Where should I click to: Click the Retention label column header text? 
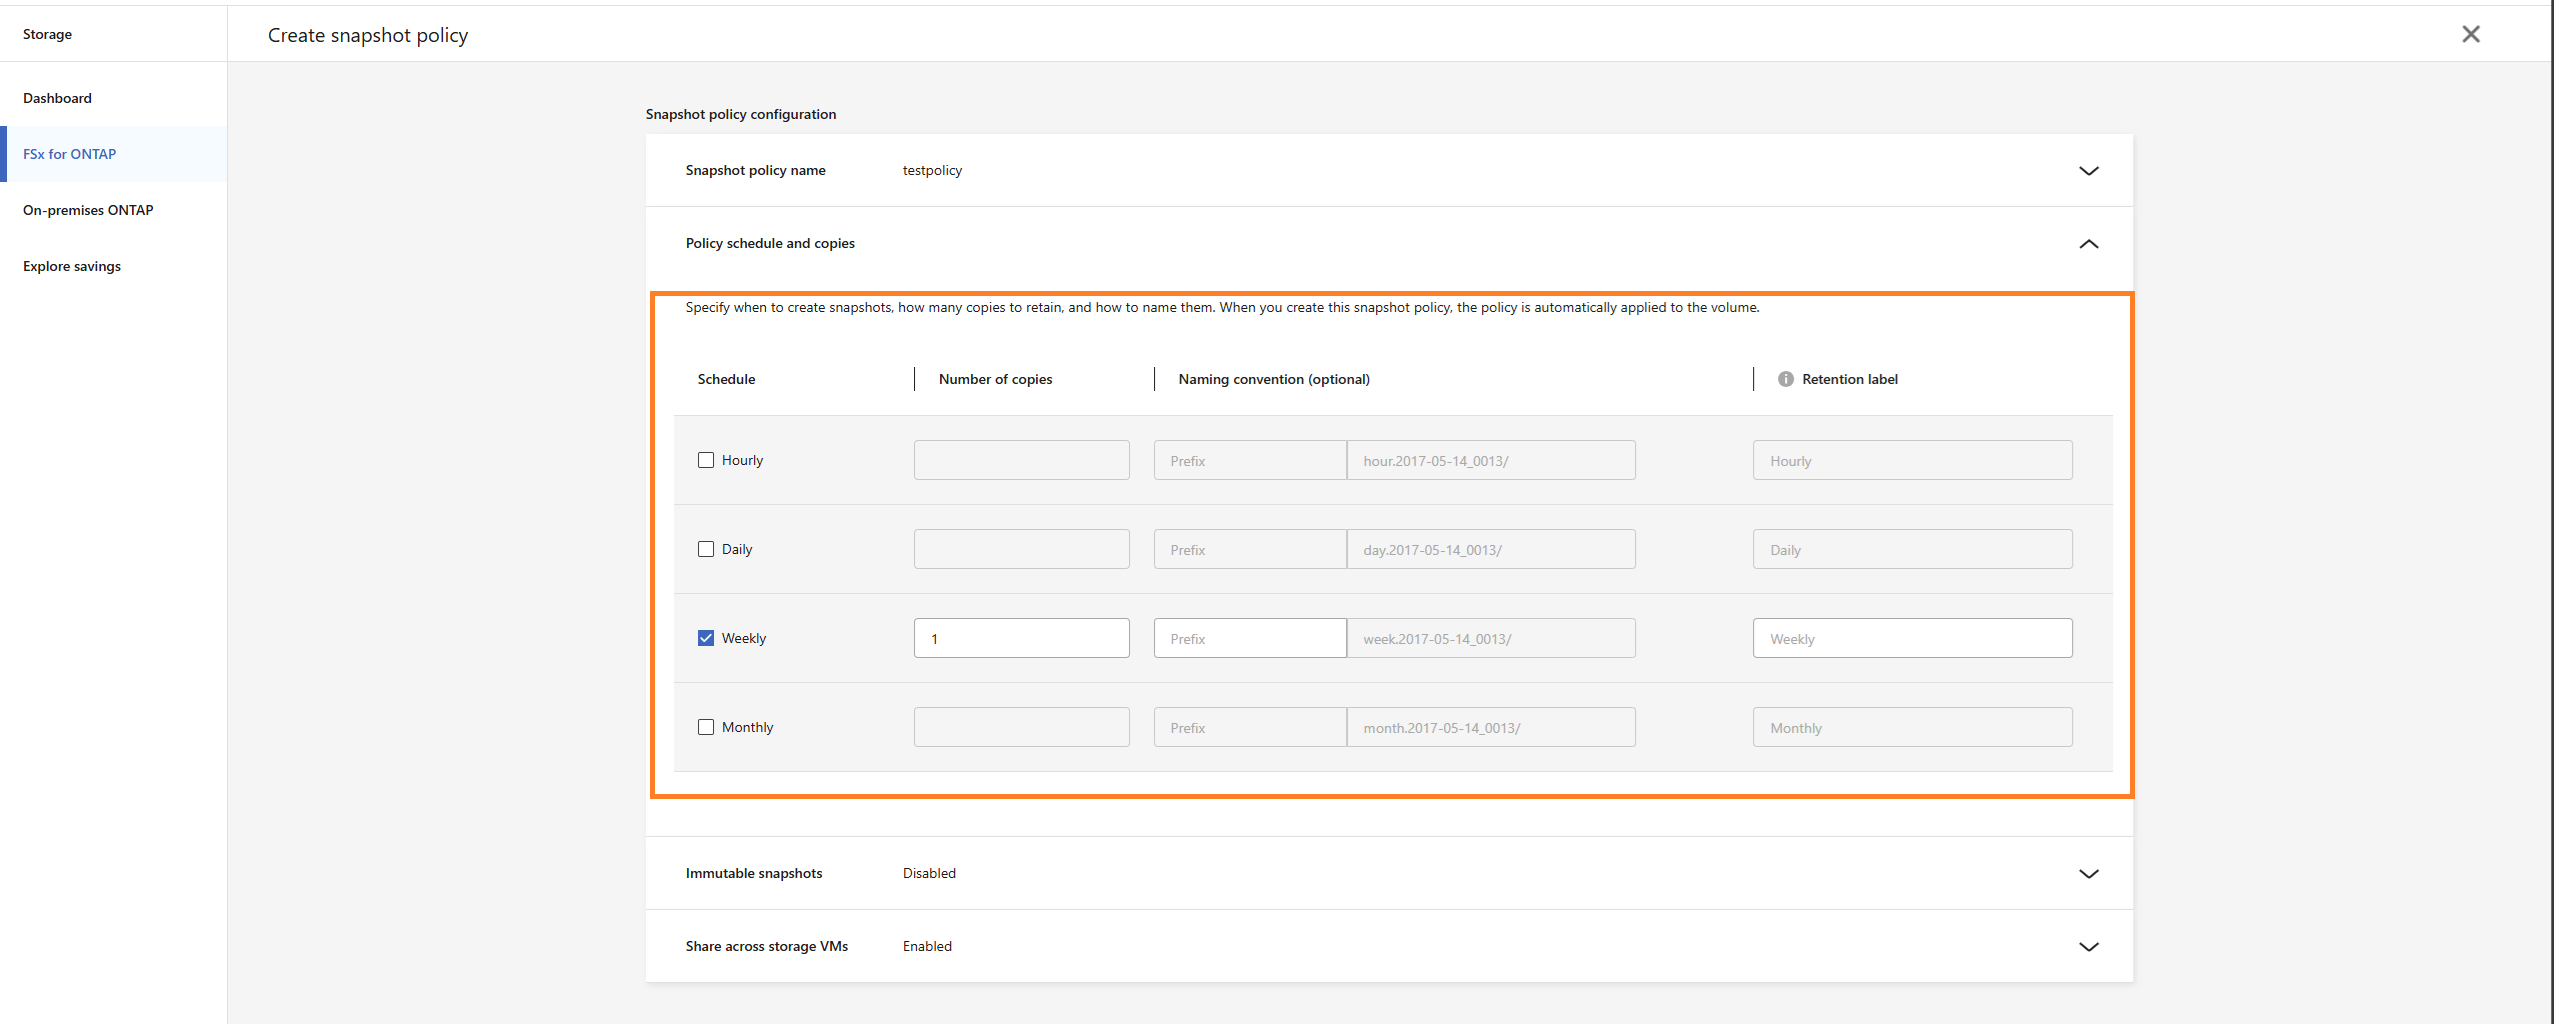[x=1849, y=379]
